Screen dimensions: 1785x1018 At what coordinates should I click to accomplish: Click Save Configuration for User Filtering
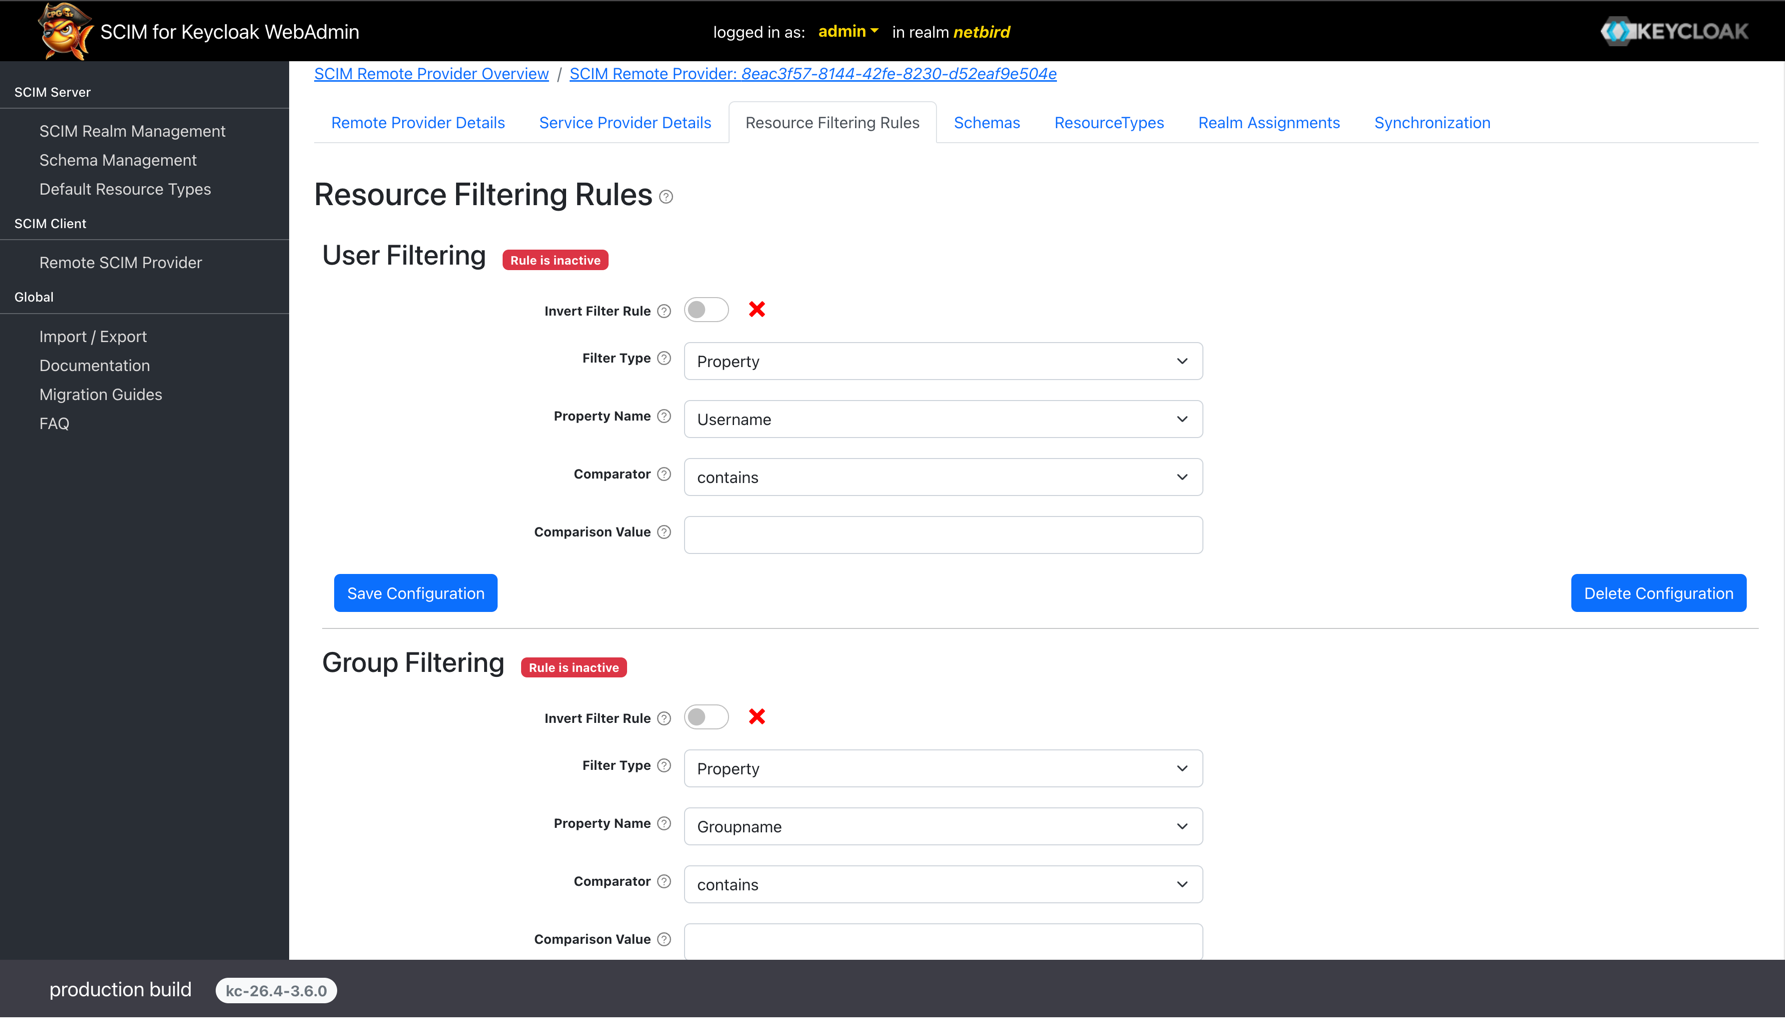(415, 592)
